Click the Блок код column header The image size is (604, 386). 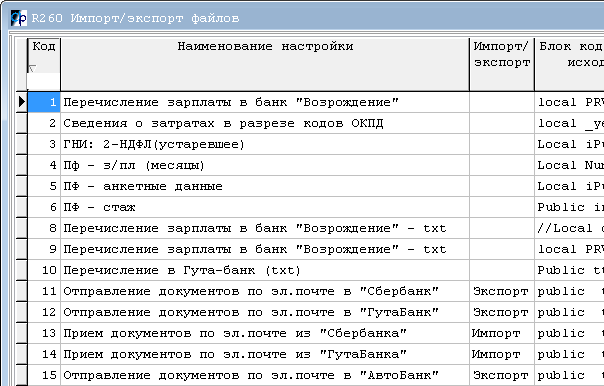[x=570, y=65]
